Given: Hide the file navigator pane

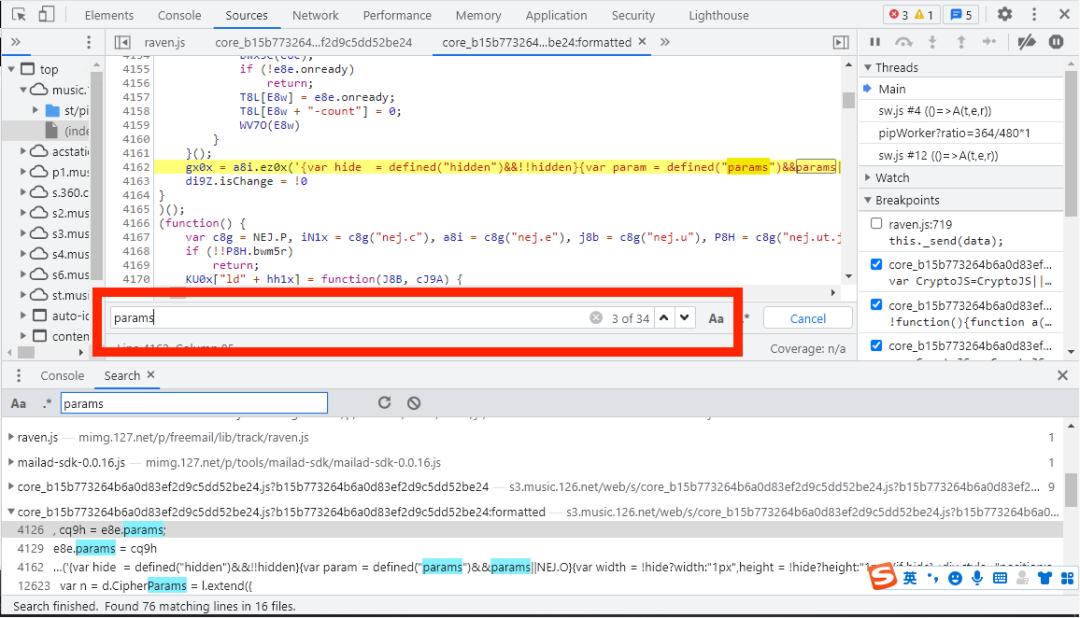Looking at the screenshot, I should (x=122, y=42).
